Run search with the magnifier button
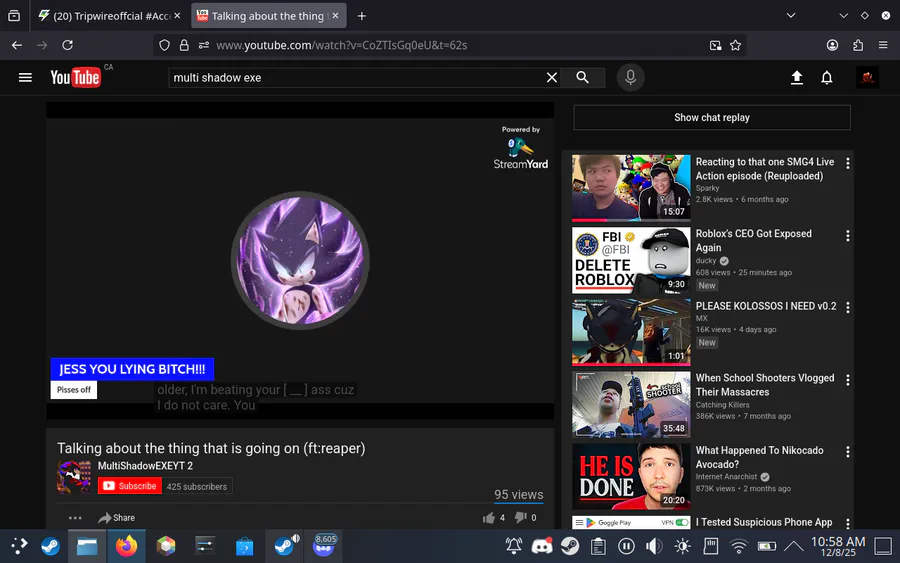The image size is (900, 563). pos(583,77)
